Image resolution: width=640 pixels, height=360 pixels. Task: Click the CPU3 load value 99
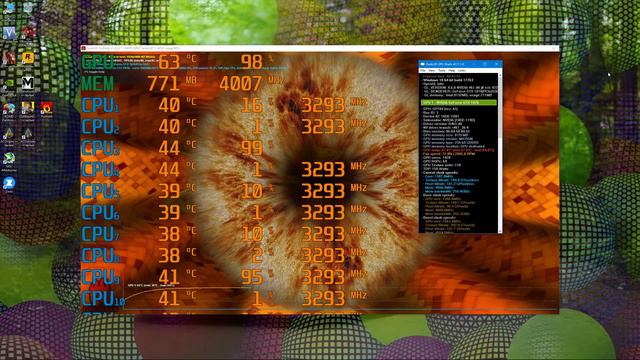(x=251, y=148)
